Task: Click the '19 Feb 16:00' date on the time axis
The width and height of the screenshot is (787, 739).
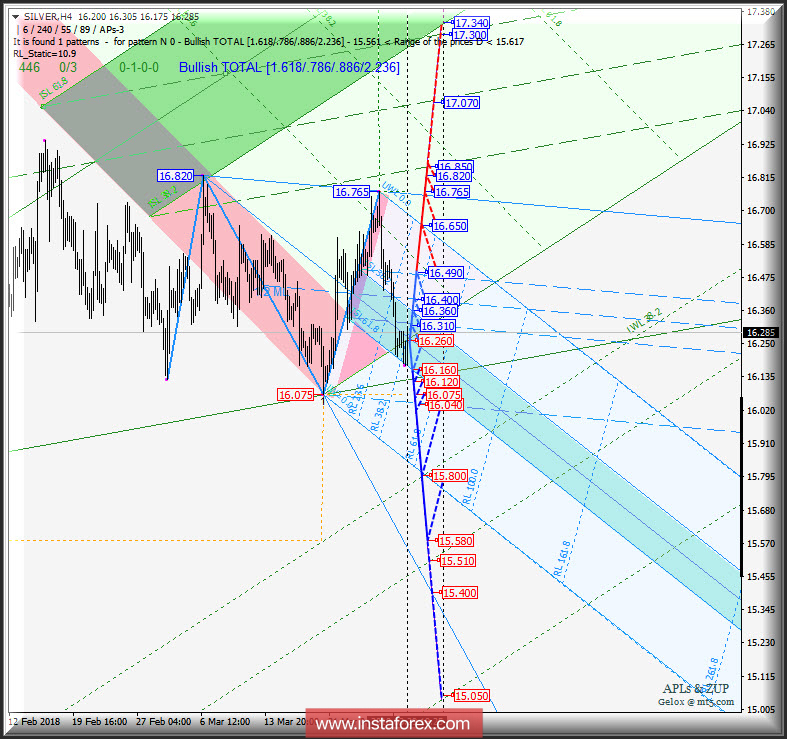Action: point(99,722)
